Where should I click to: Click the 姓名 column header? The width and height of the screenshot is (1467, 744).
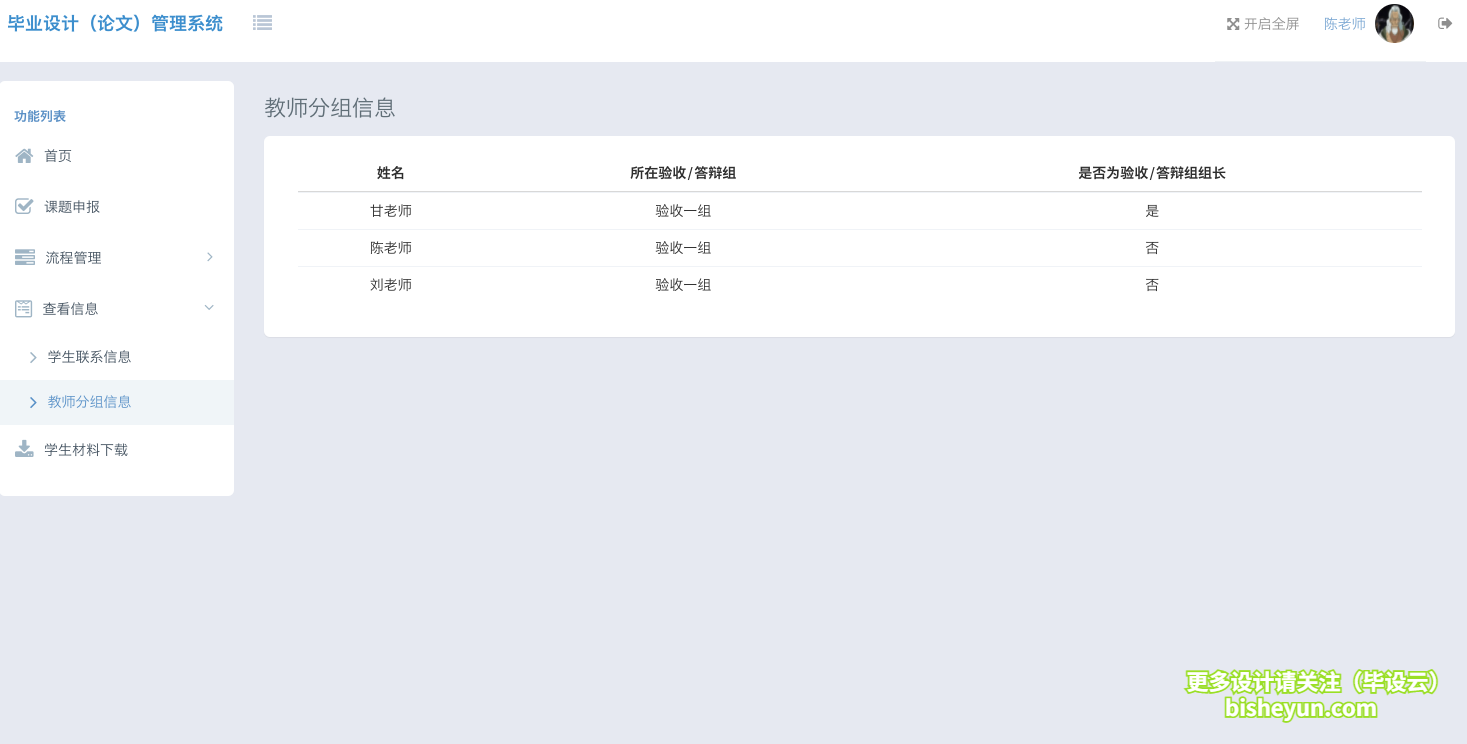click(x=390, y=173)
